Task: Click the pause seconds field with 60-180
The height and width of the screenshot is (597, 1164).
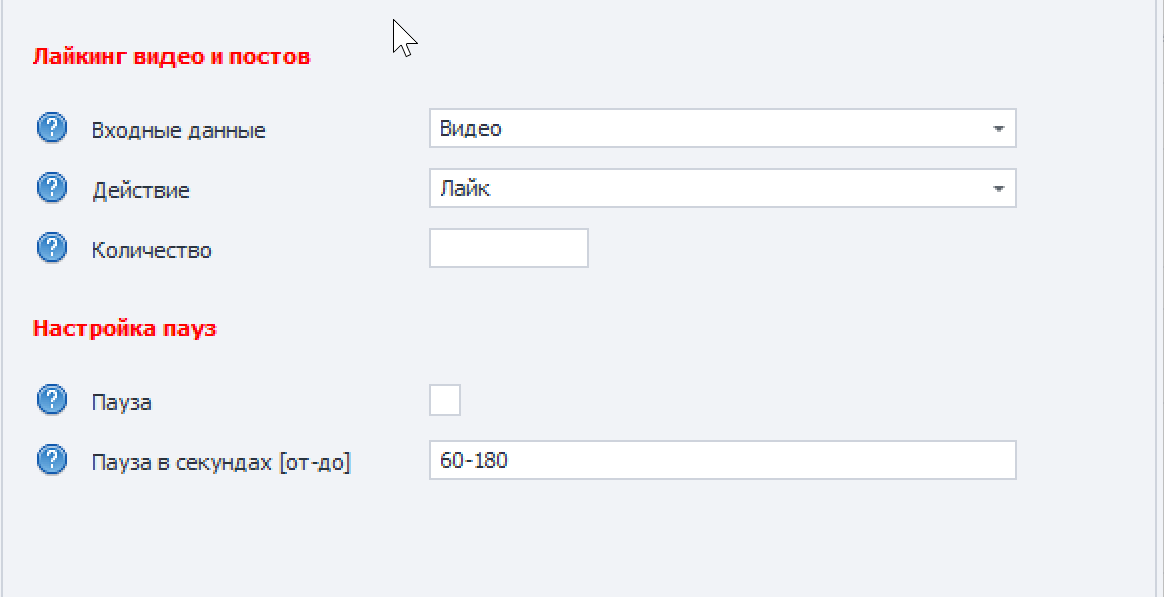Action: point(722,461)
